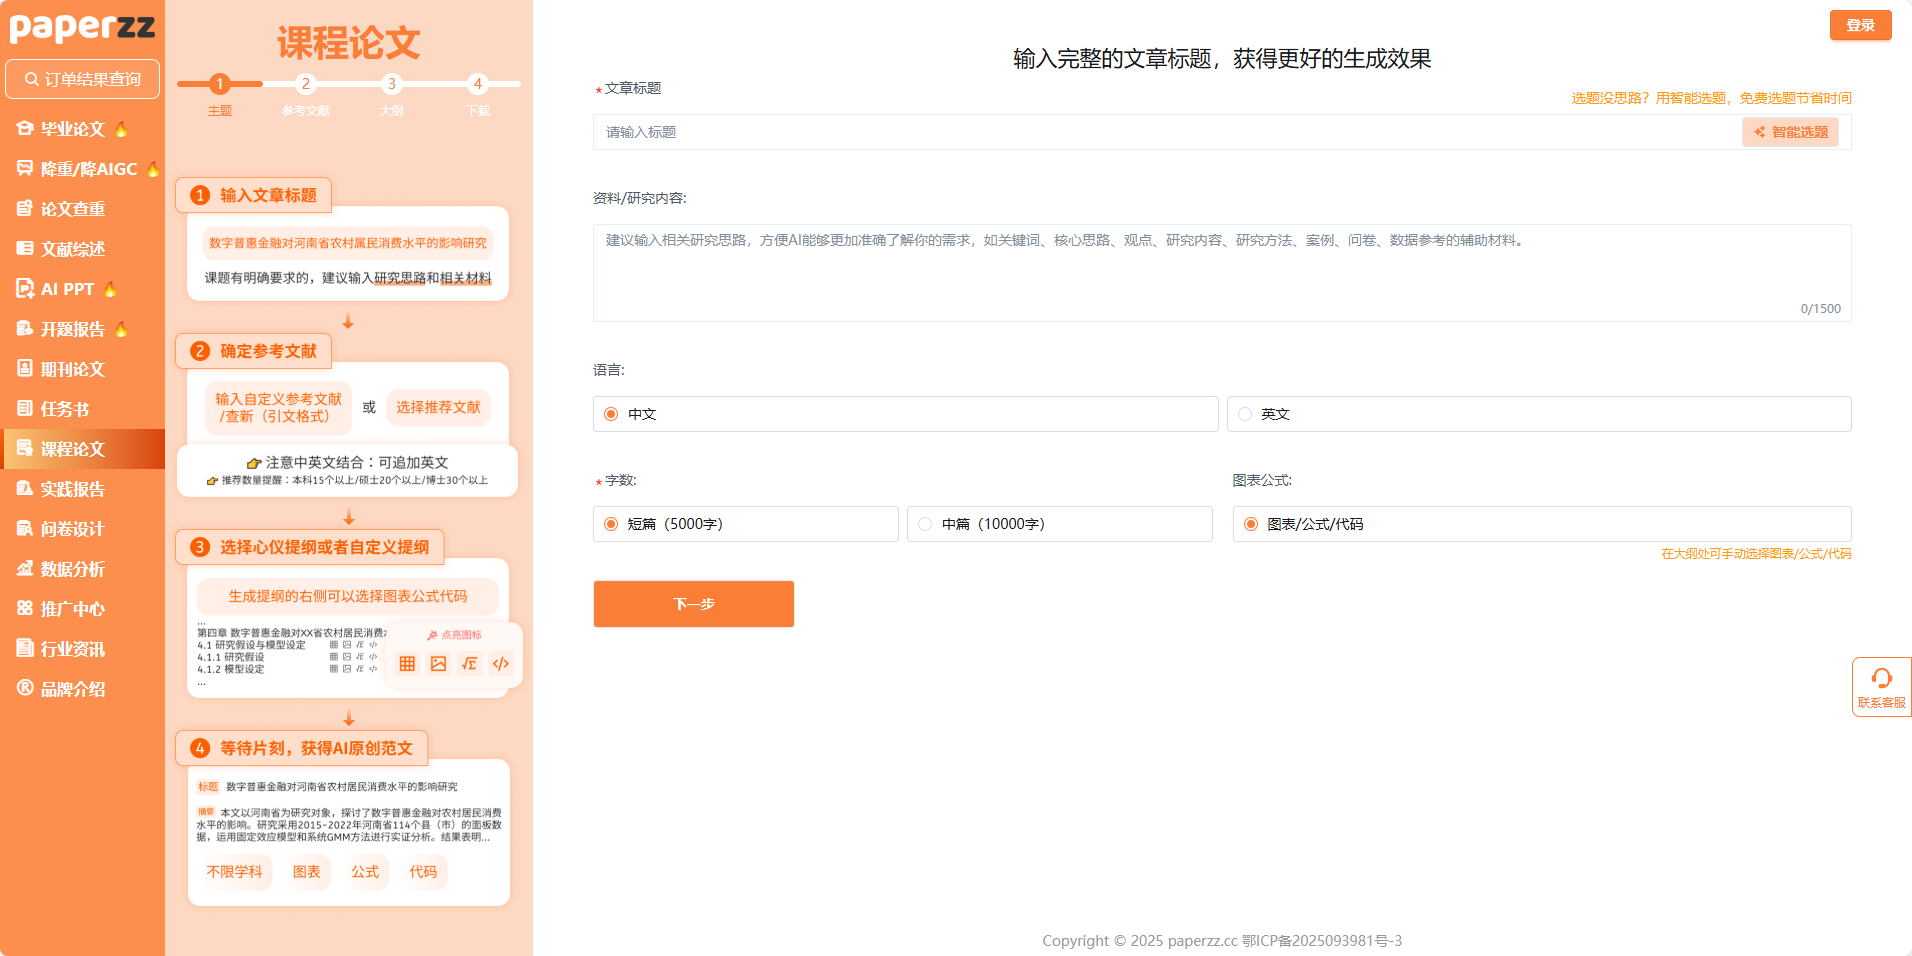Image resolution: width=1912 pixels, height=956 pixels.
Task: Select 中文 language radio option
Action: tap(611, 414)
